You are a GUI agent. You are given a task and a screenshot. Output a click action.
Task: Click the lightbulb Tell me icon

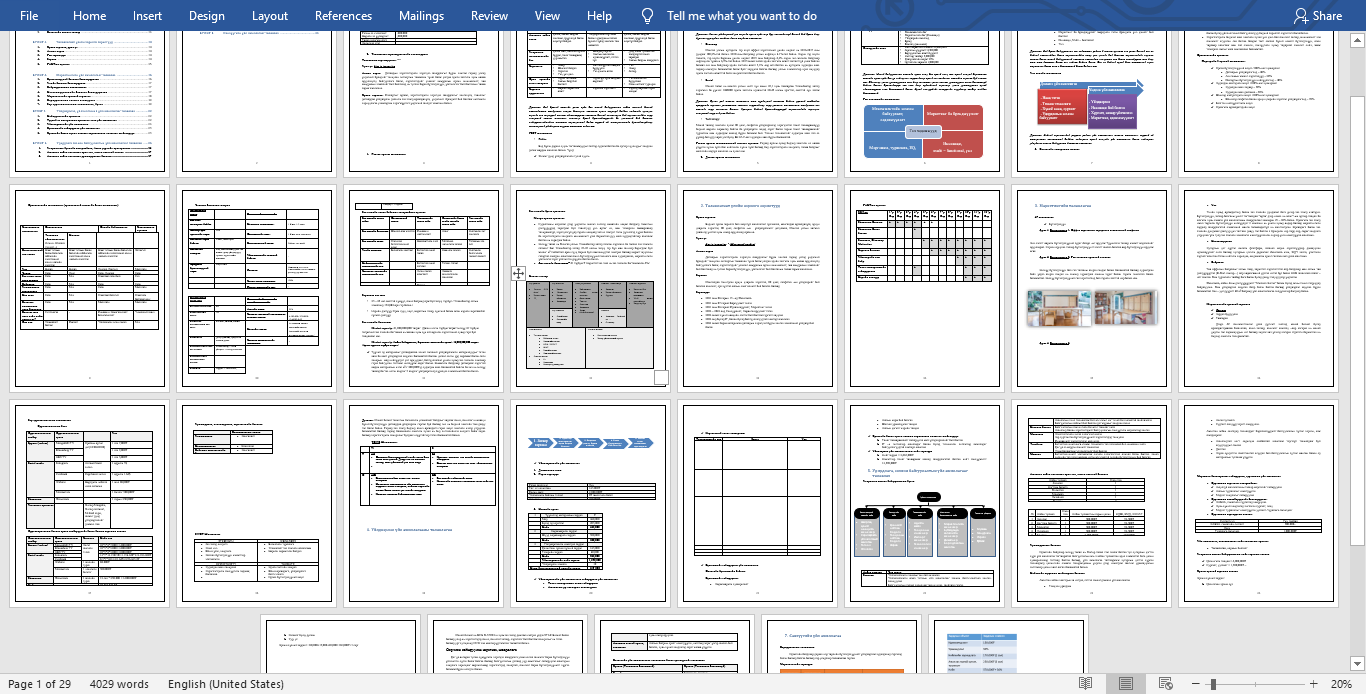pos(648,15)
